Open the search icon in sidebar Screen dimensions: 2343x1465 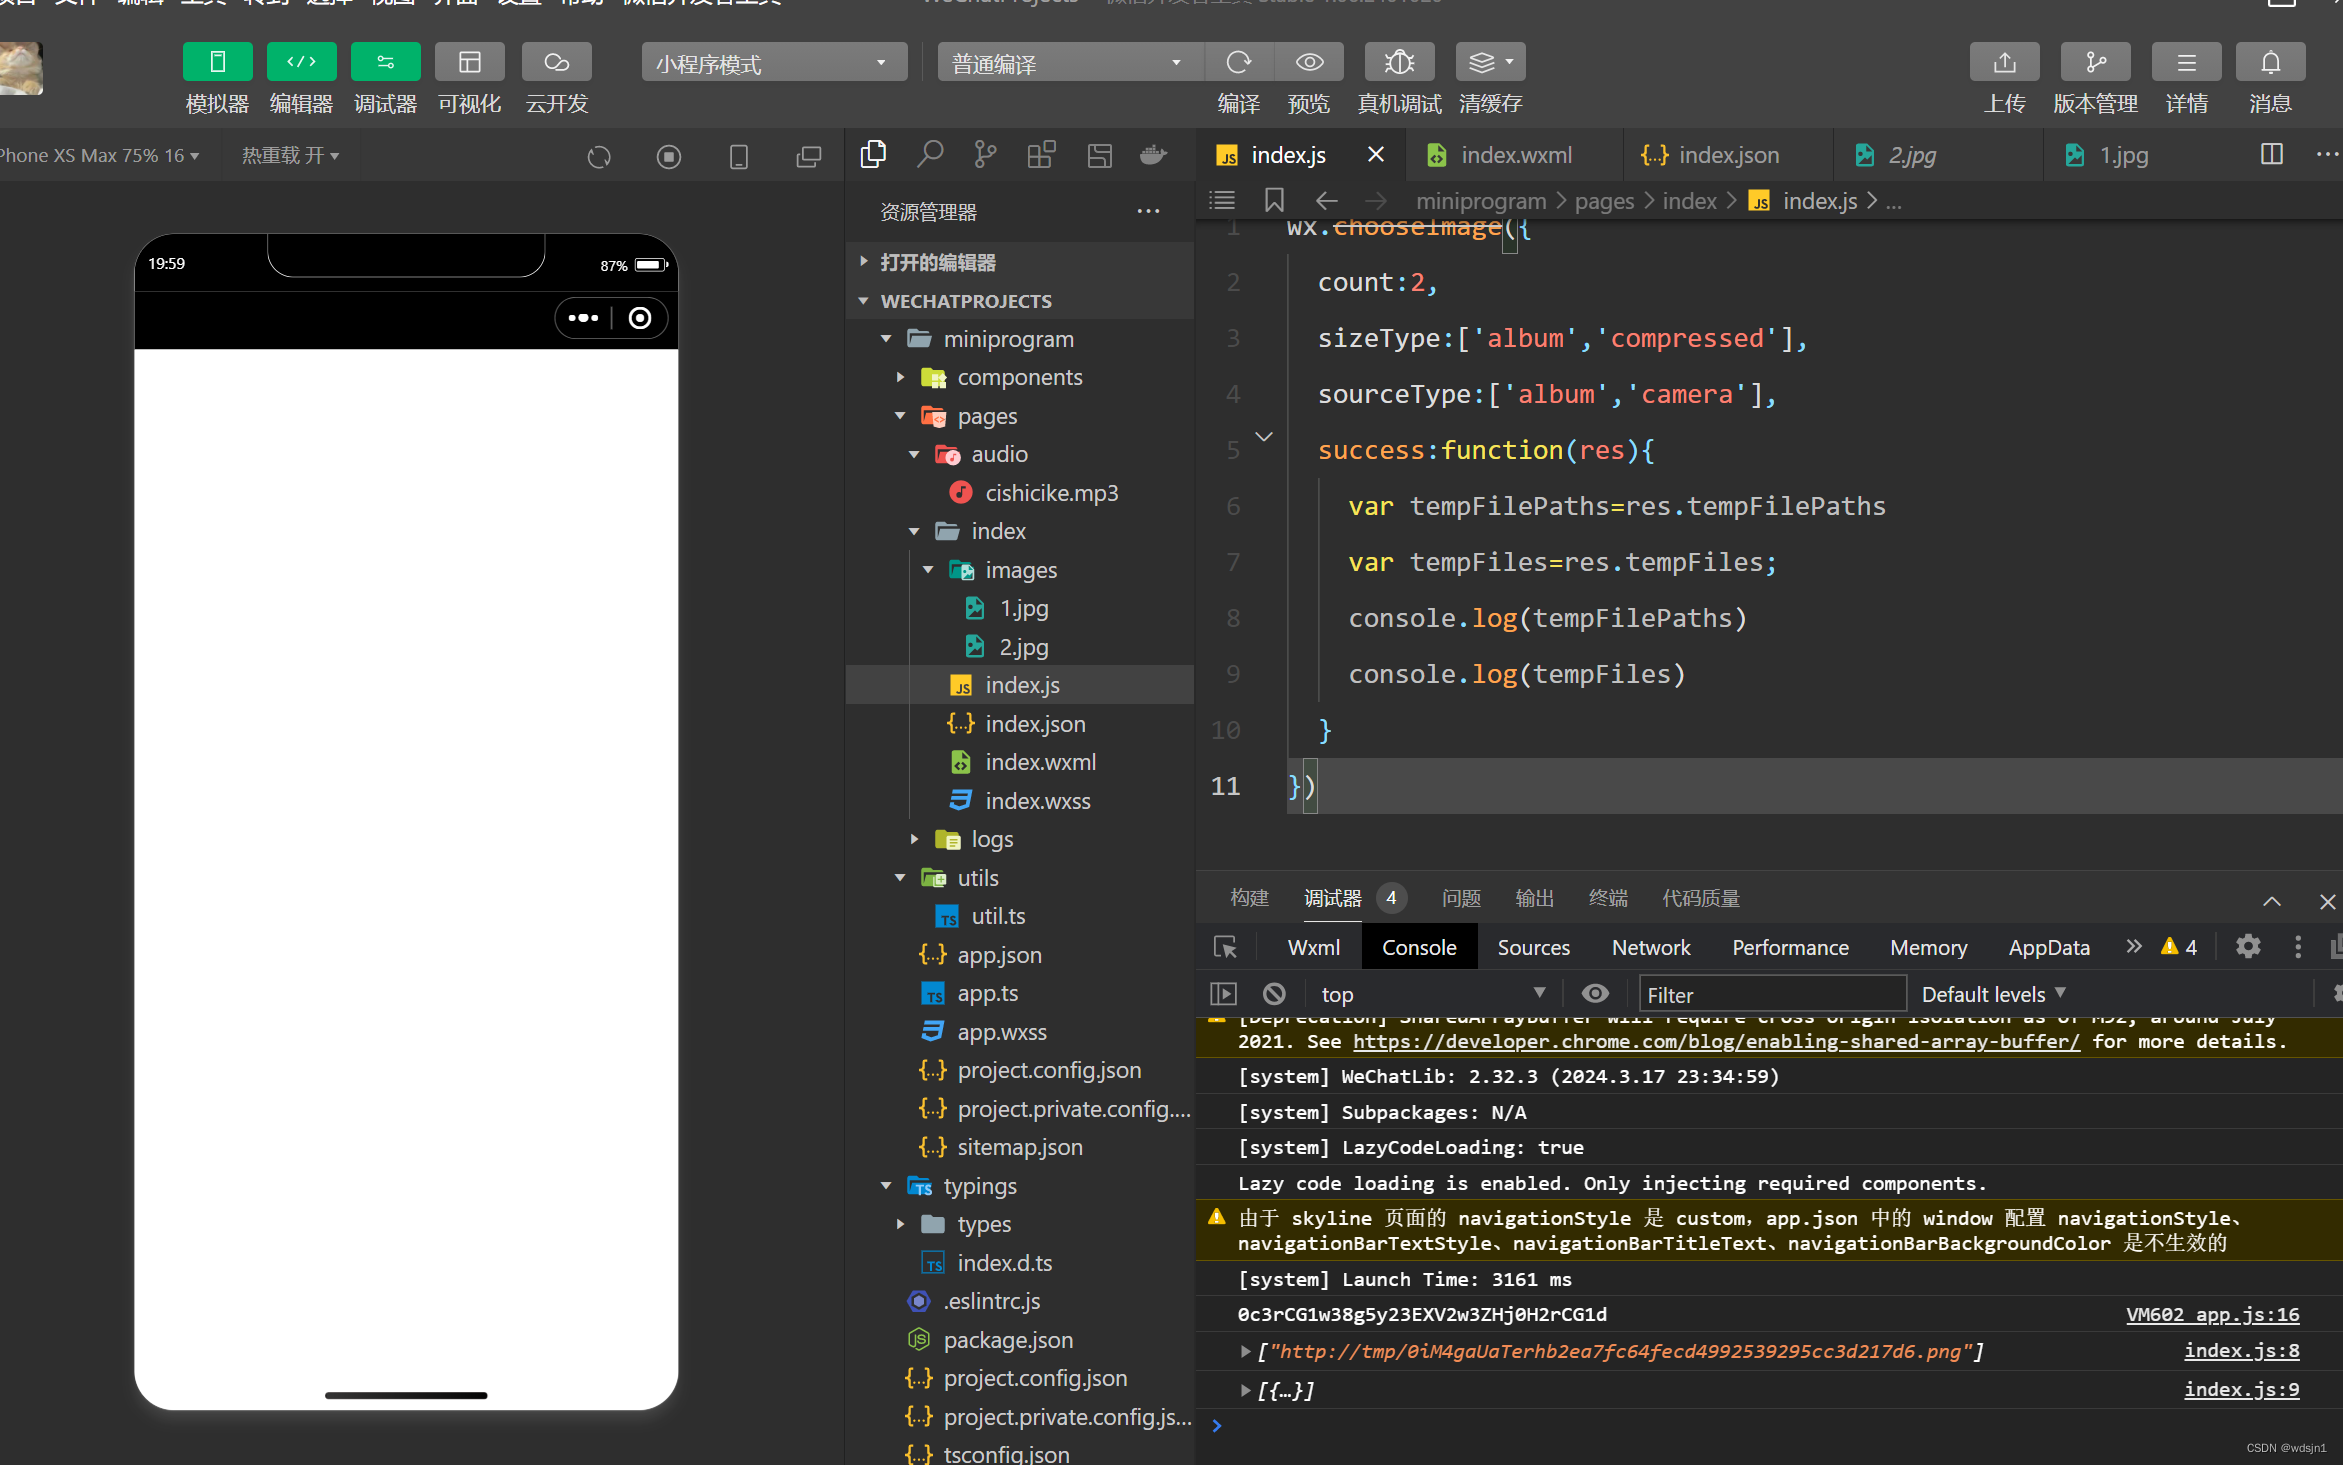click(930, 154)
